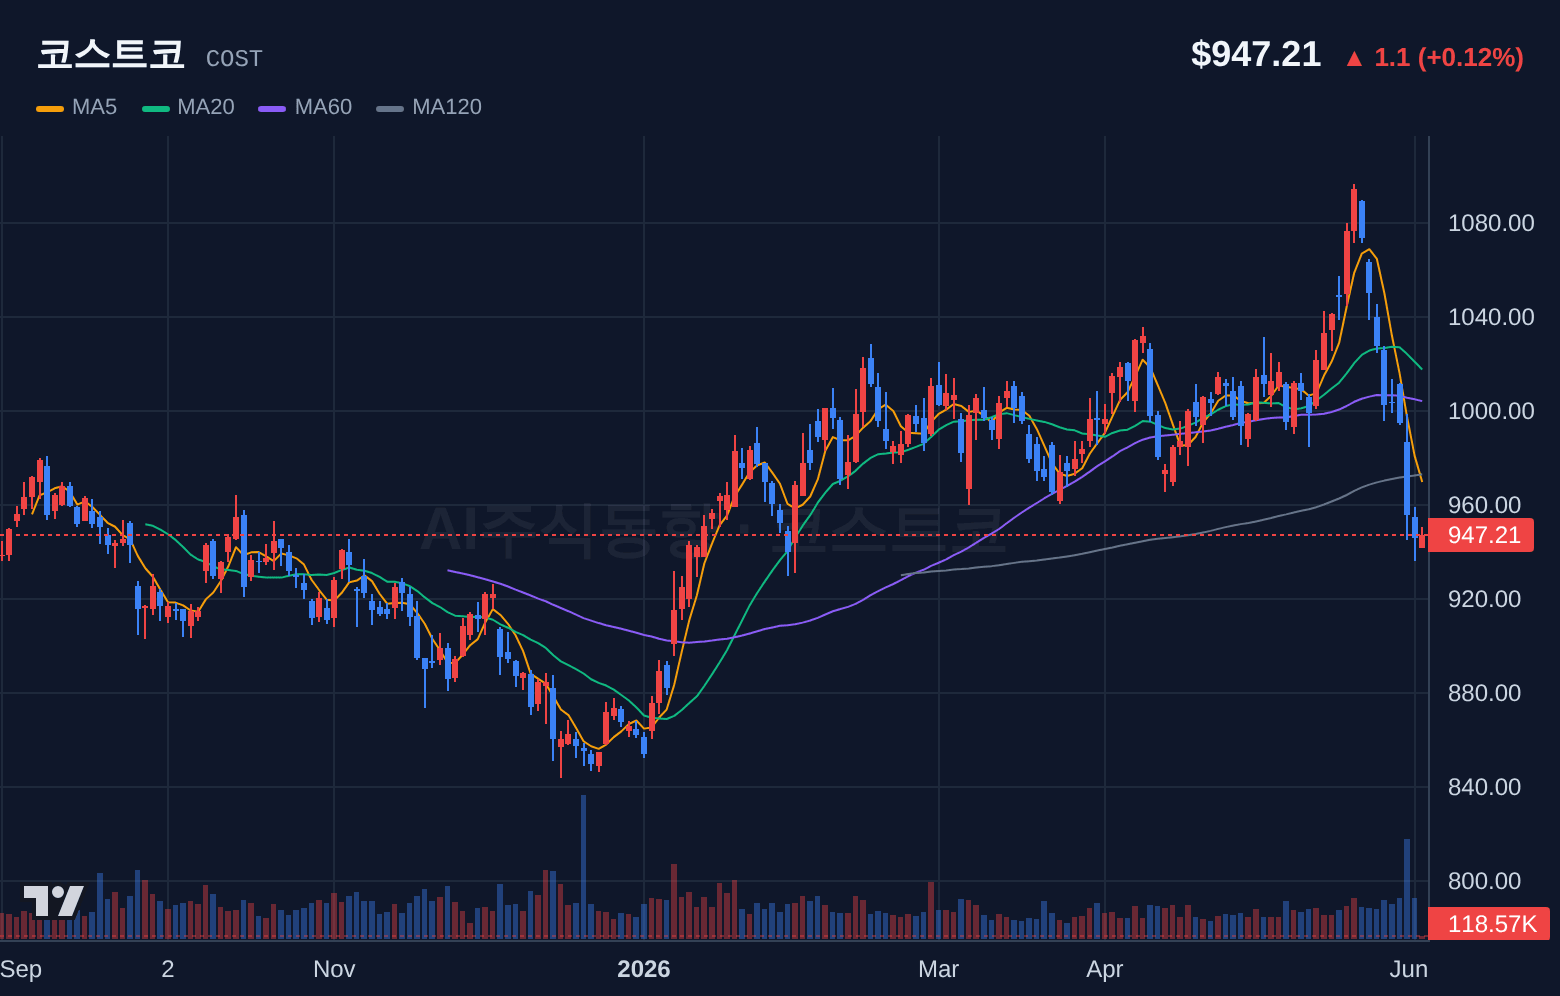Image resolution: width=1560 pixels, height=996 pixels.
Task: Click the red 947.21 price axis tag
Action: (x=1481, y=535)
